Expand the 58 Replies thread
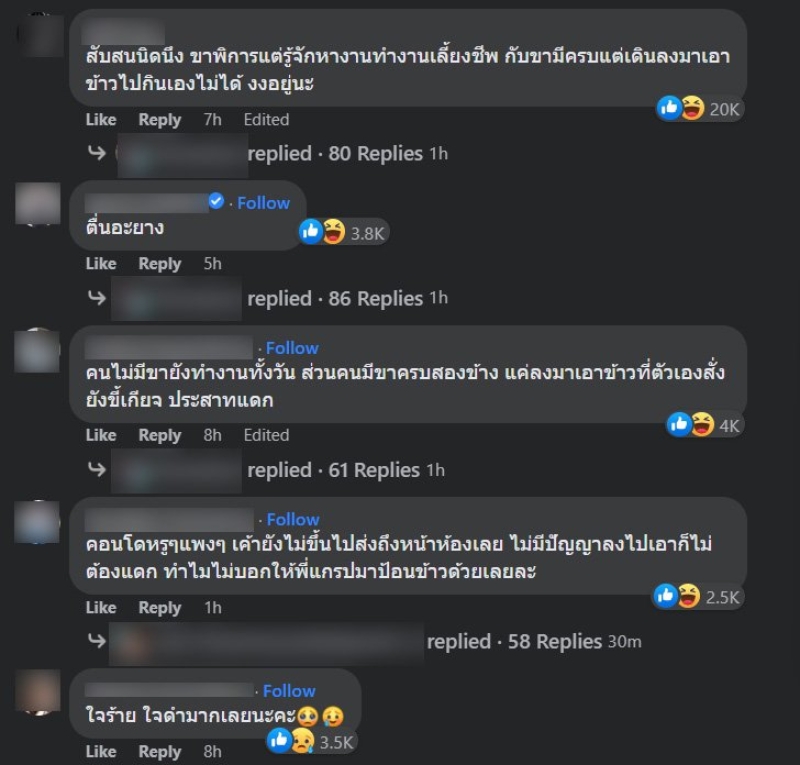 [555, 641]
